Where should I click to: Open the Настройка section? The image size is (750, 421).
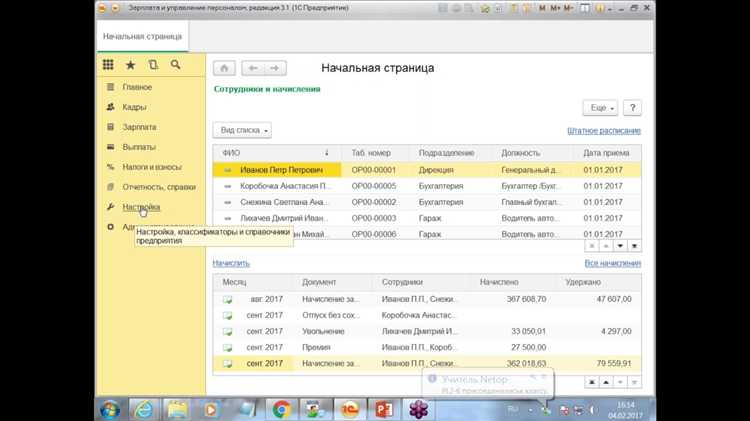click(141, 207)
